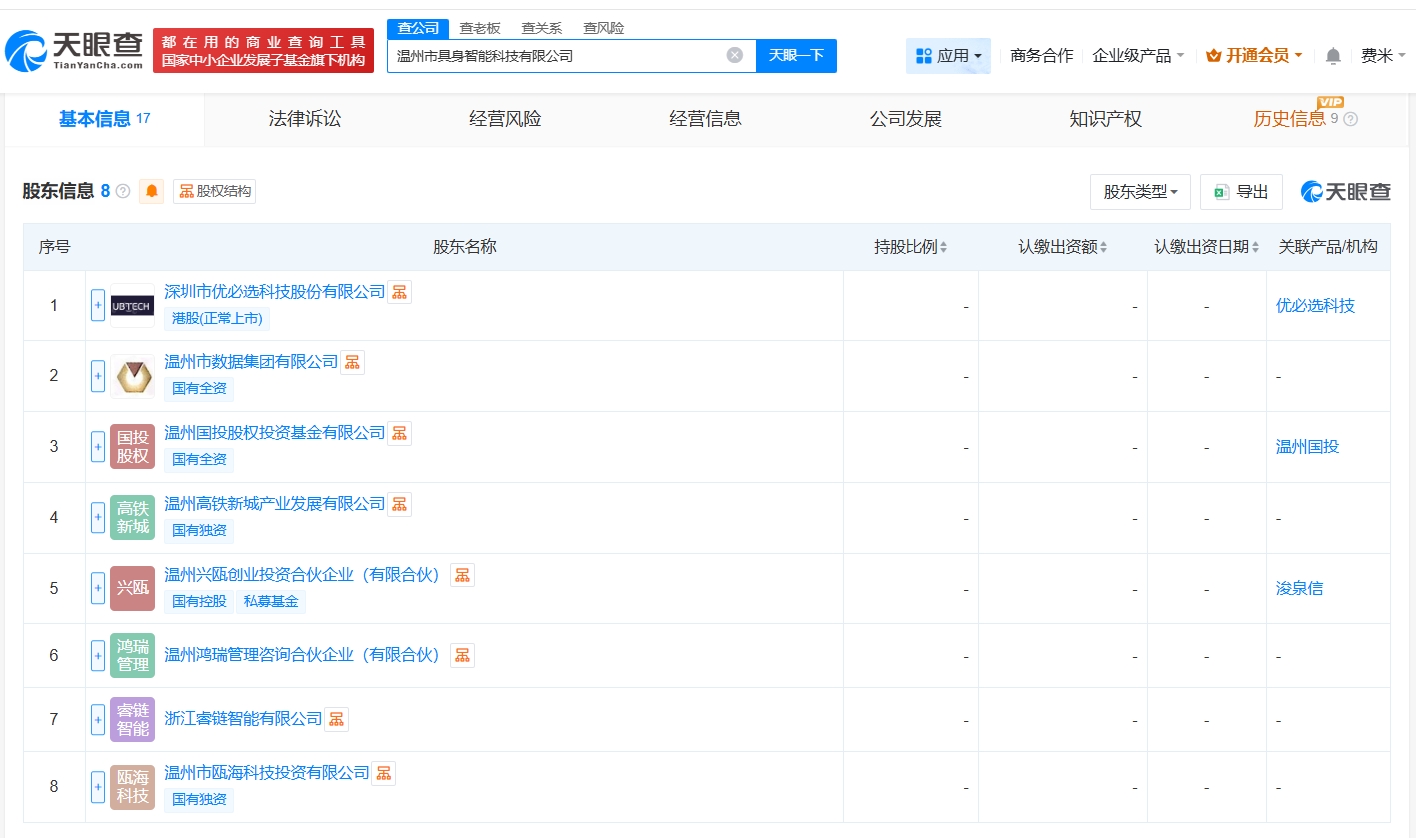Viewport: 1416px width, 838px height.
Task: Open equity structure icon for 温州鸿瑞管理咨询
Action: (x=462, y=655)
